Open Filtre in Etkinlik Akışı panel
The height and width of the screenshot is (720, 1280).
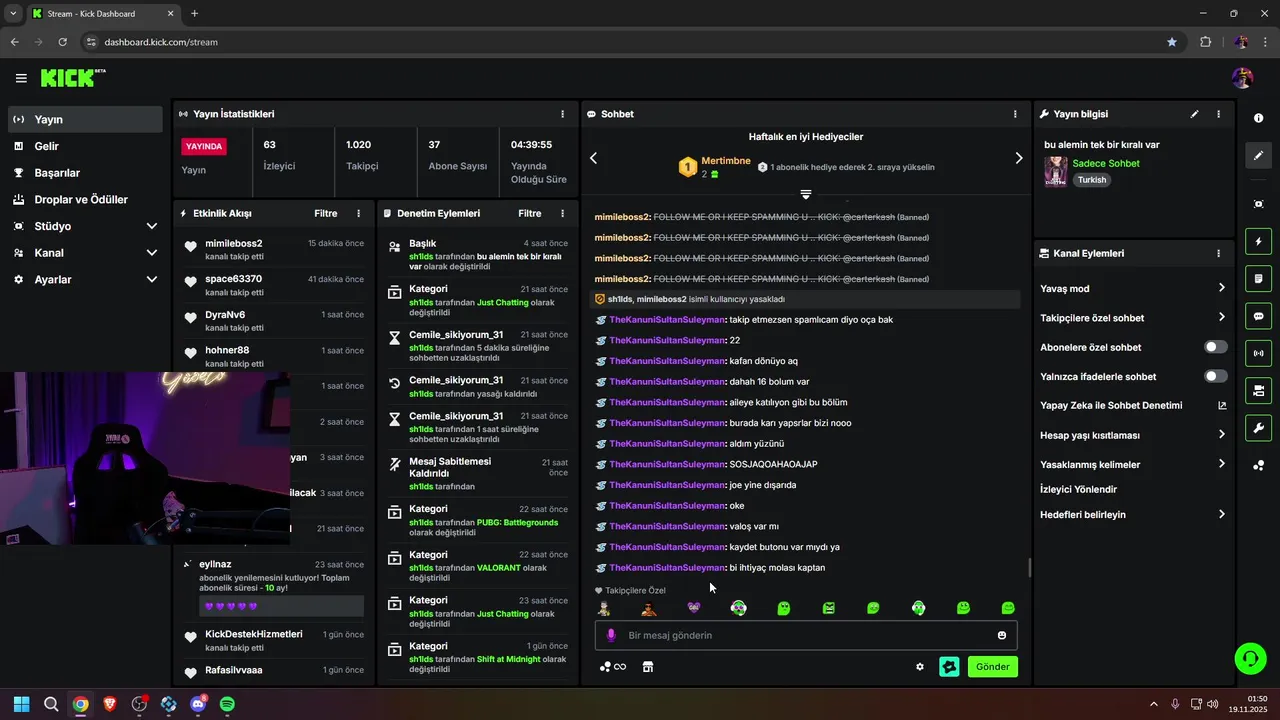click(326, 213)
